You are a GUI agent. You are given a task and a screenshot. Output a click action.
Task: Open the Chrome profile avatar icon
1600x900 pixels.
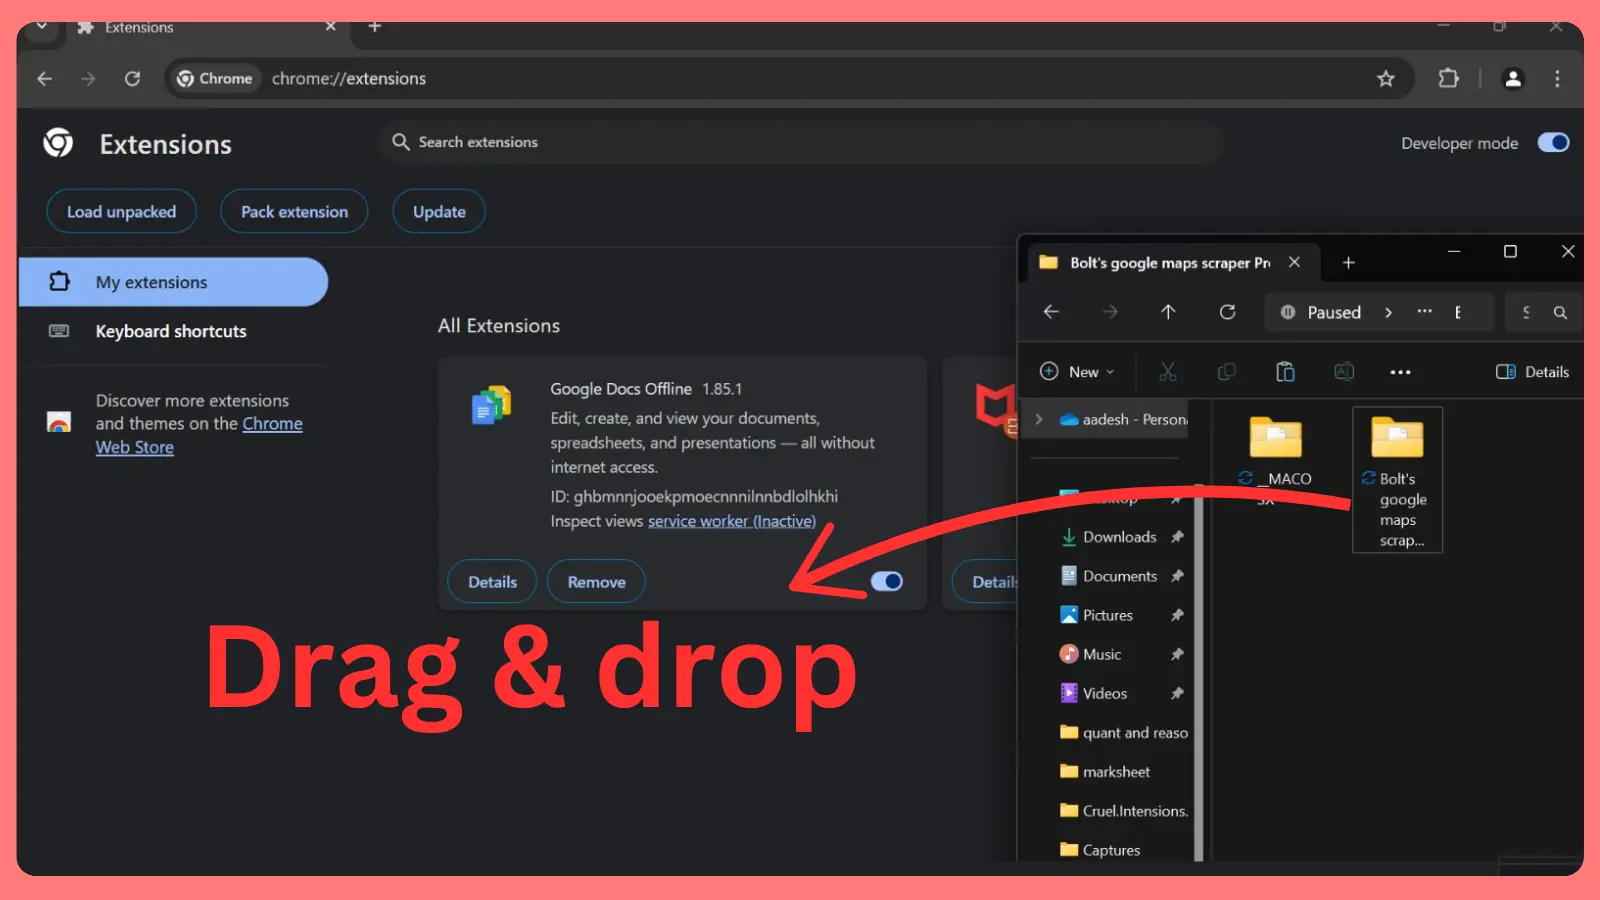[x=1512, y=78]
